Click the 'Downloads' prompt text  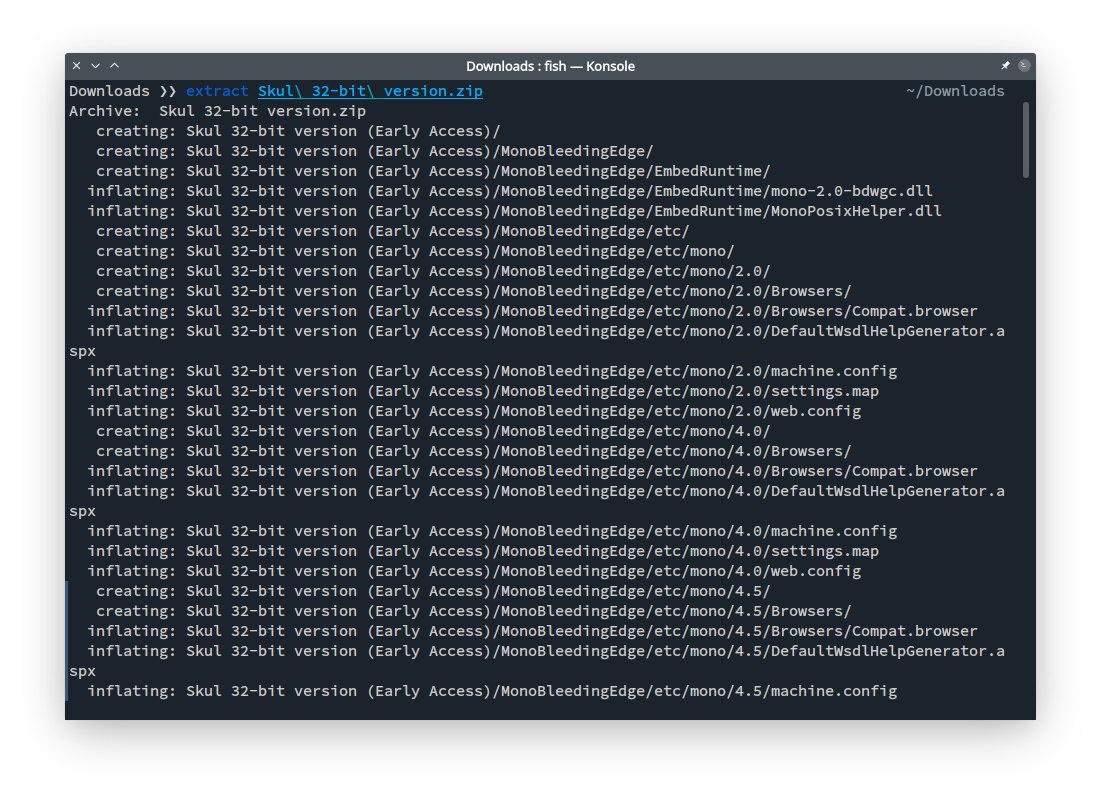[109, 91]
